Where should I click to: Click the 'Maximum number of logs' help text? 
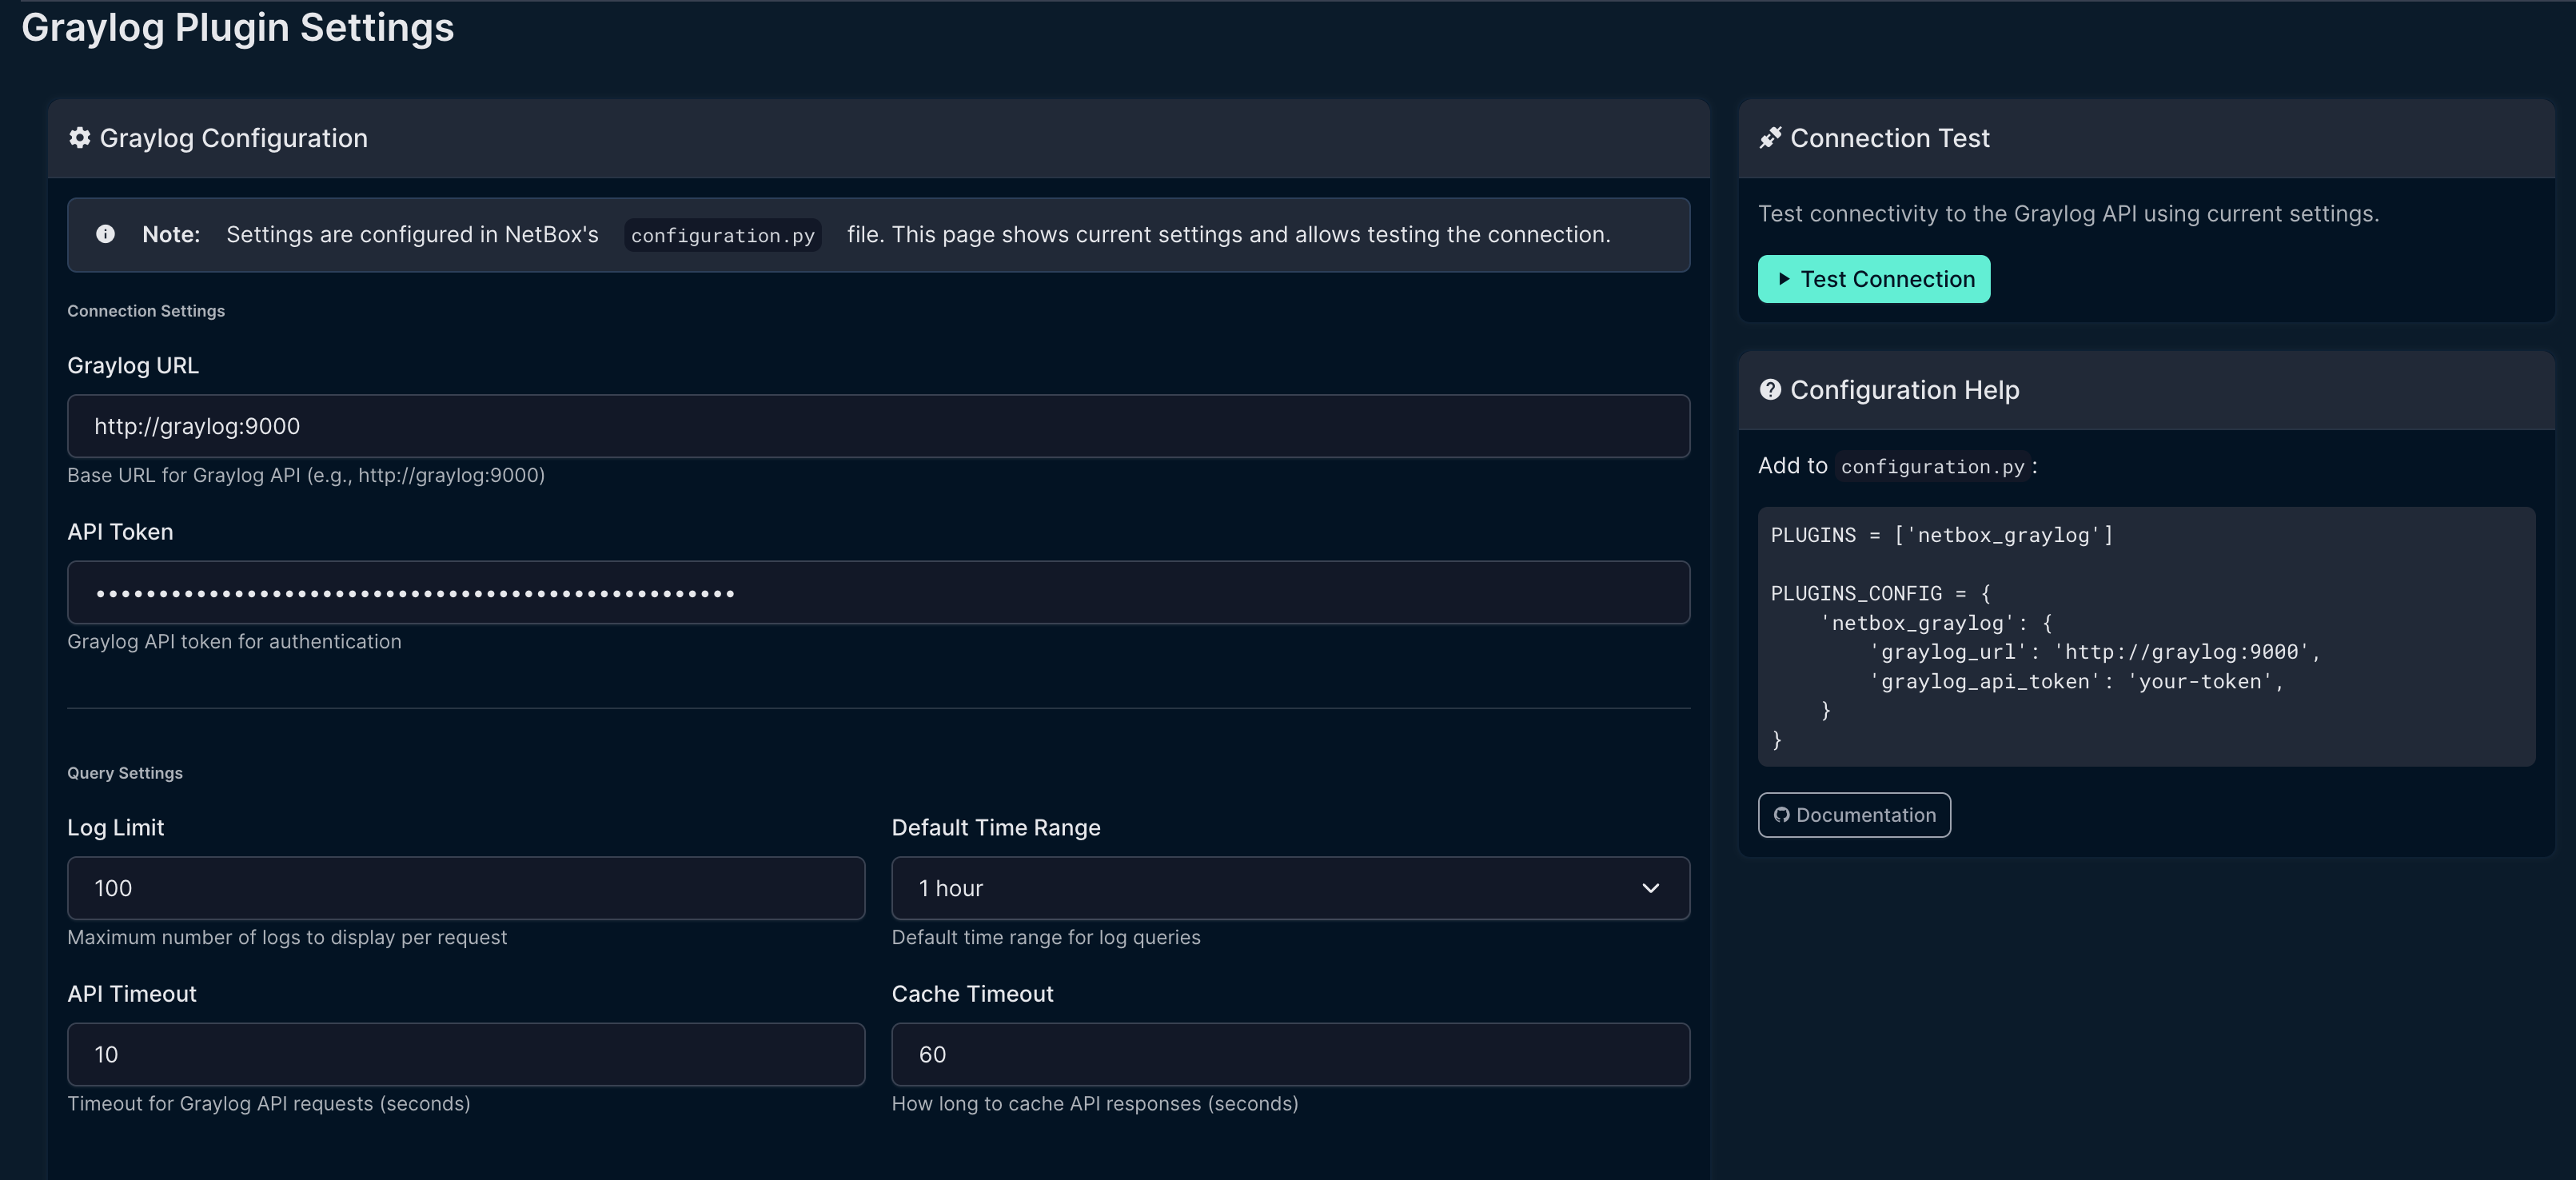click(x=287, y=937)
